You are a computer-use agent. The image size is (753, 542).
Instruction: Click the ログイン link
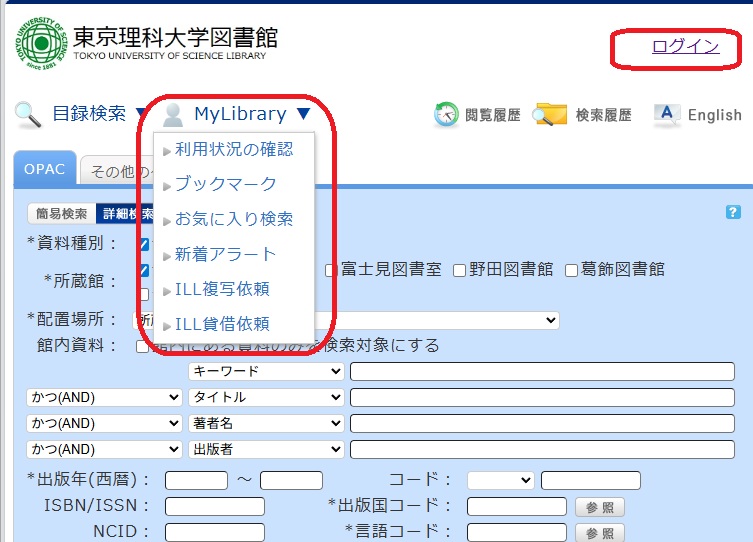[685, 46]
